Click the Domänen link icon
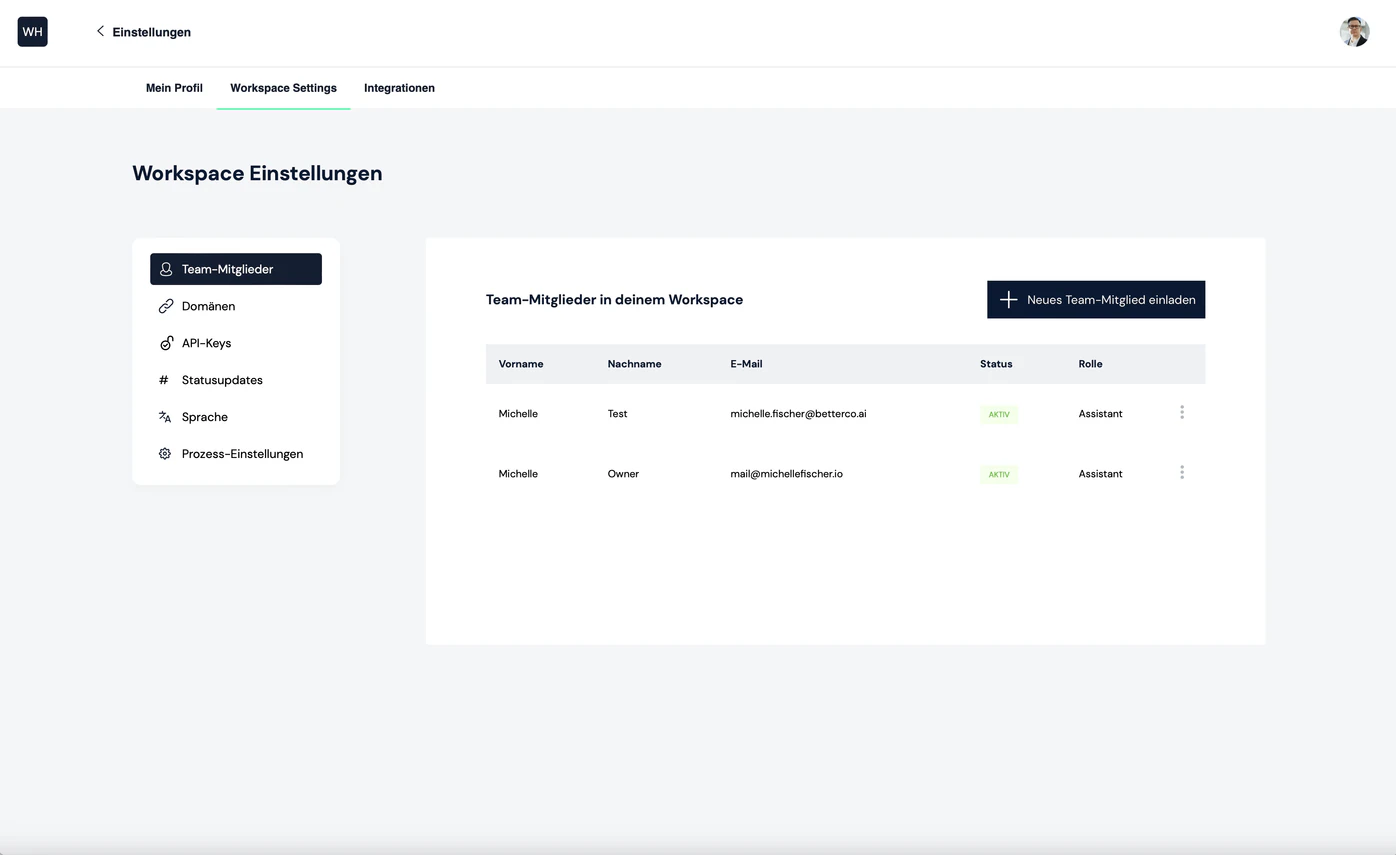1396x855 pixels. tap(166, 306)
